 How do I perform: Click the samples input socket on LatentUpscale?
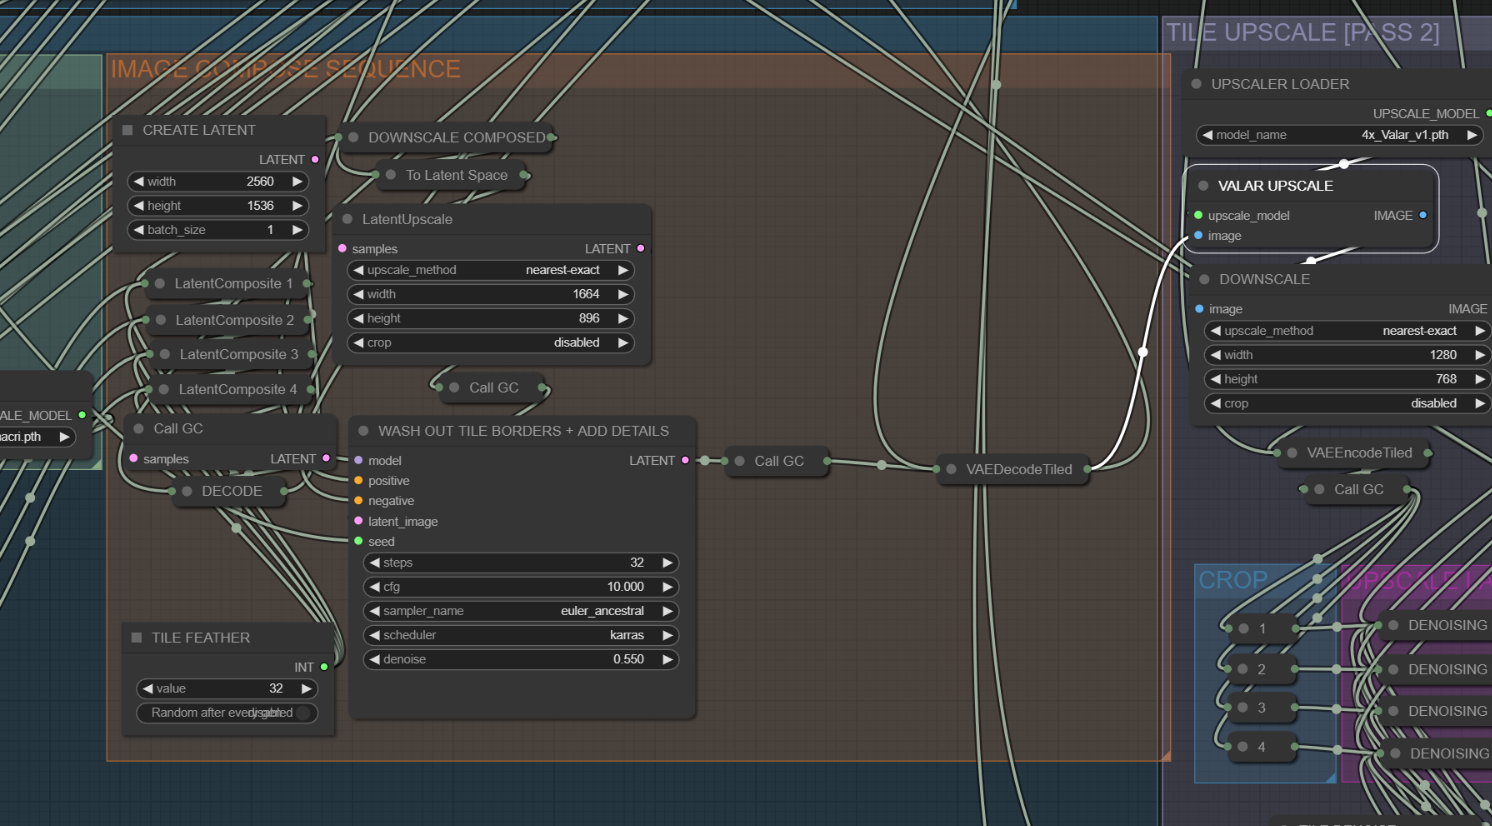coord(342,248)
